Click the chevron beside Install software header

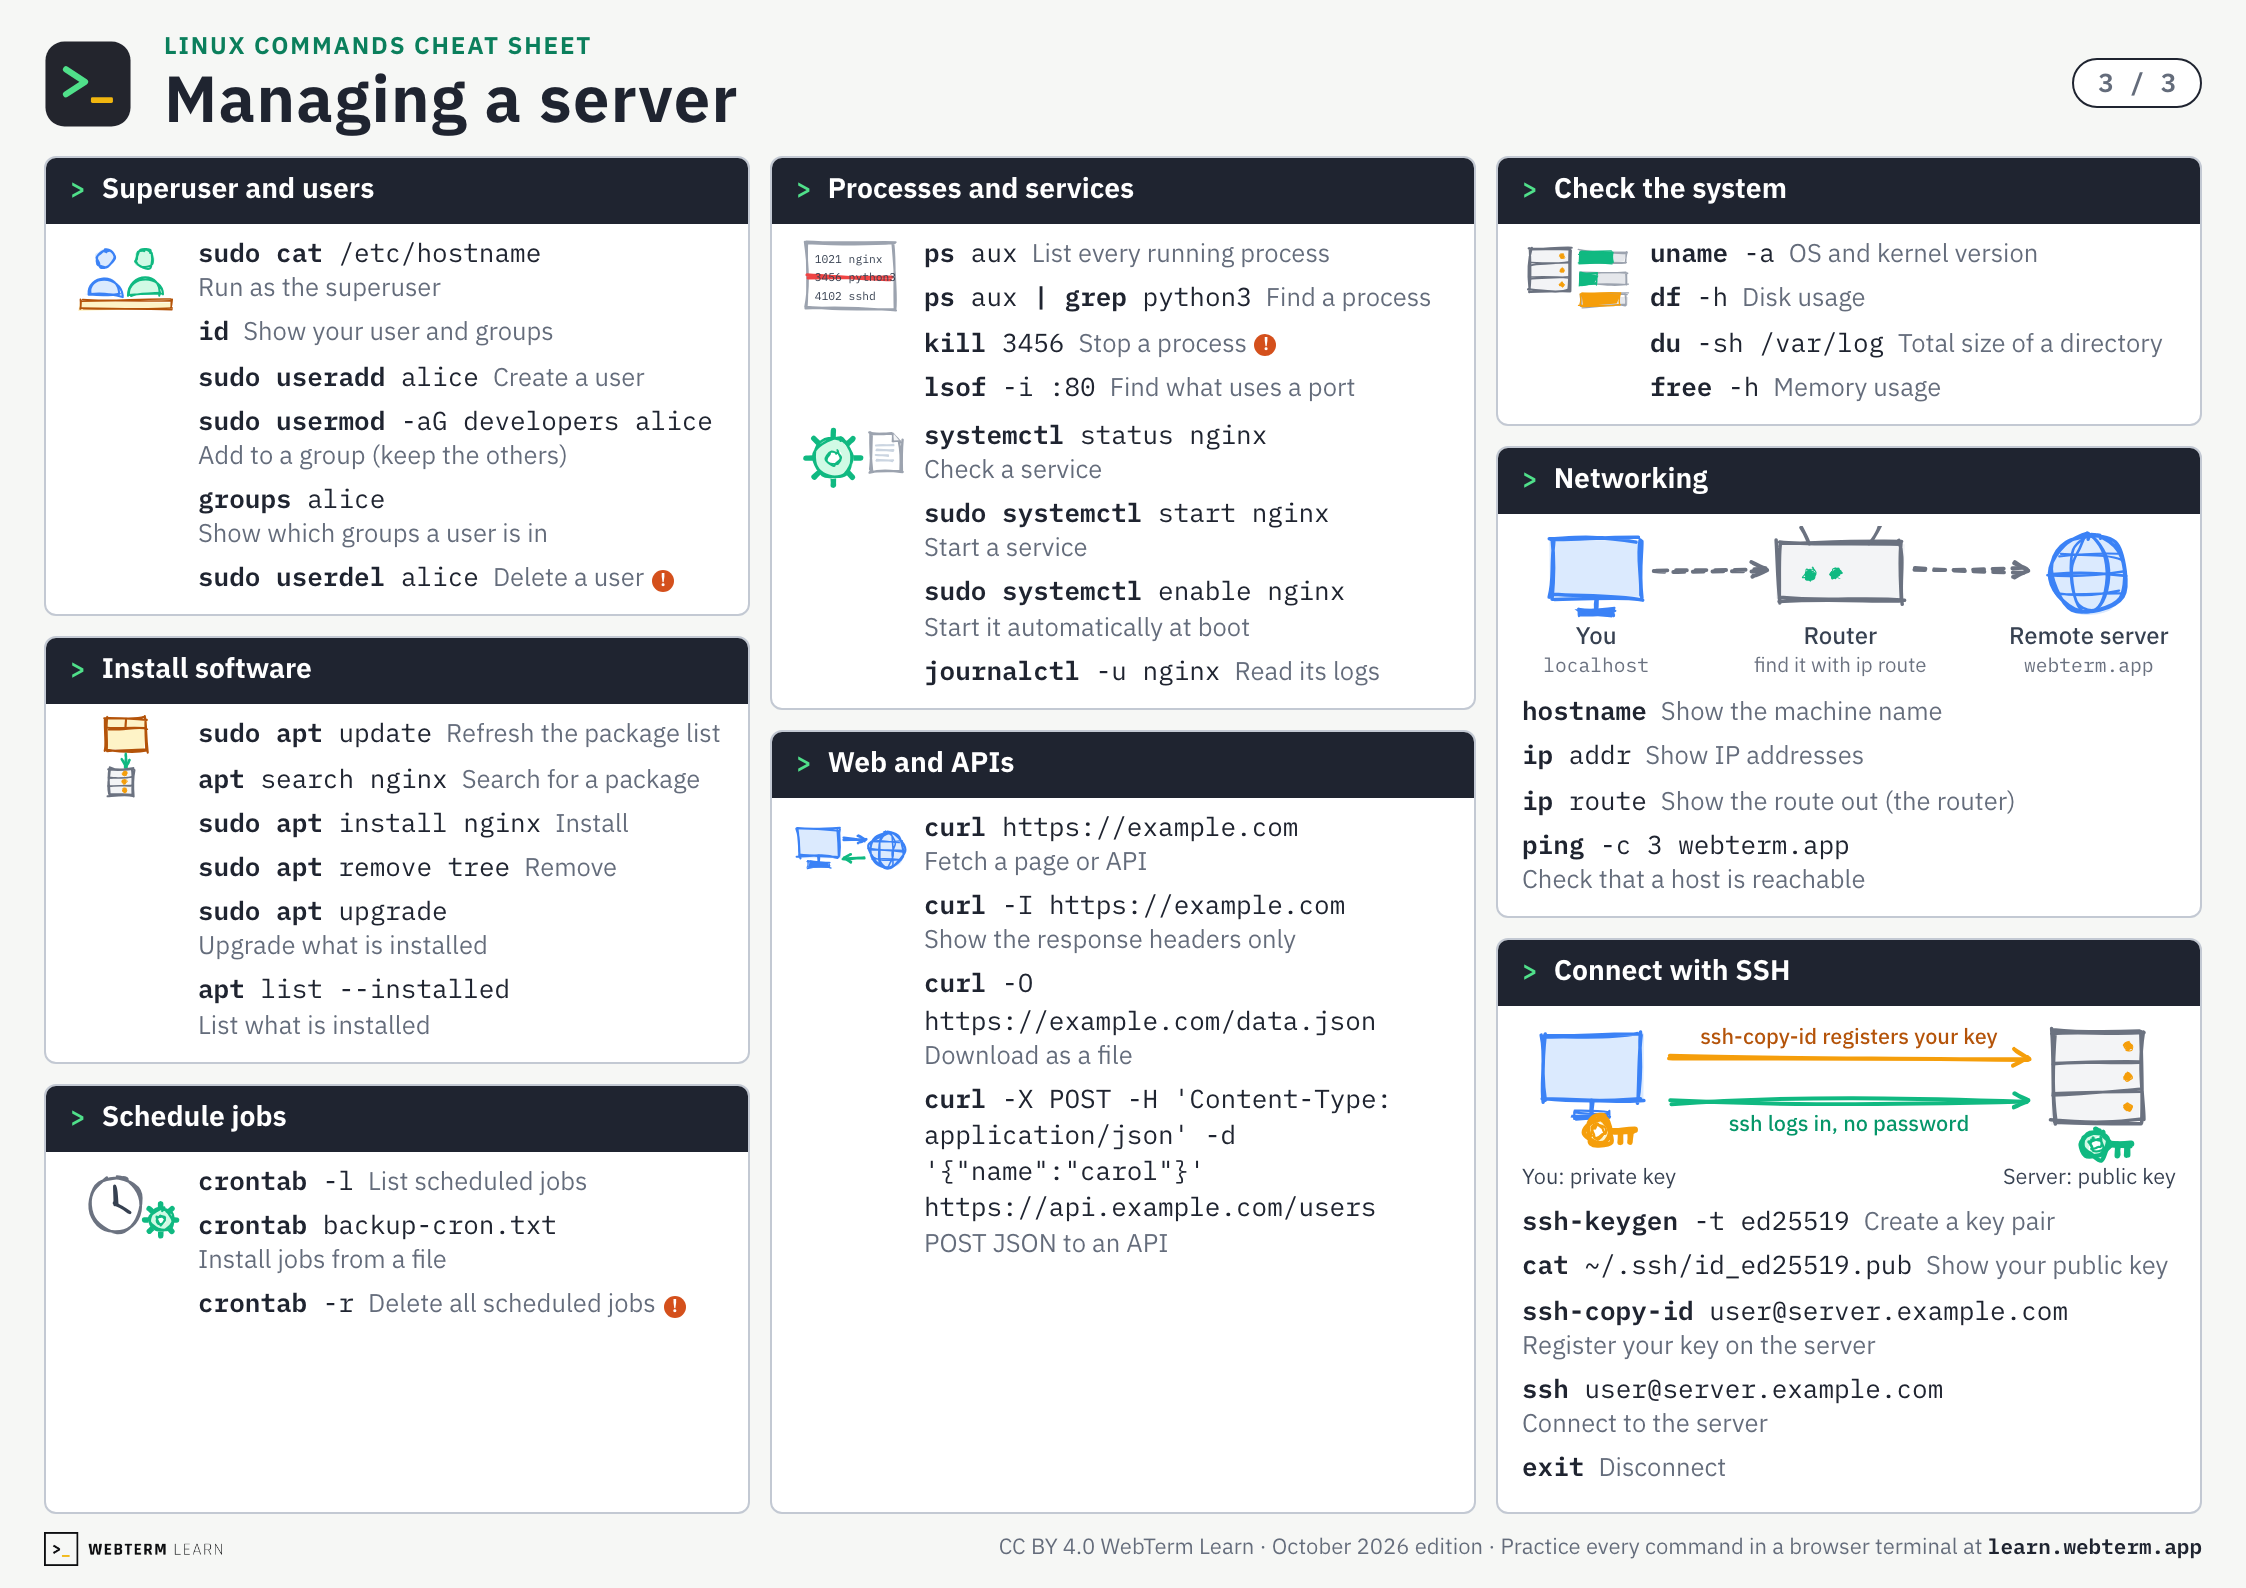click(78, 670)
